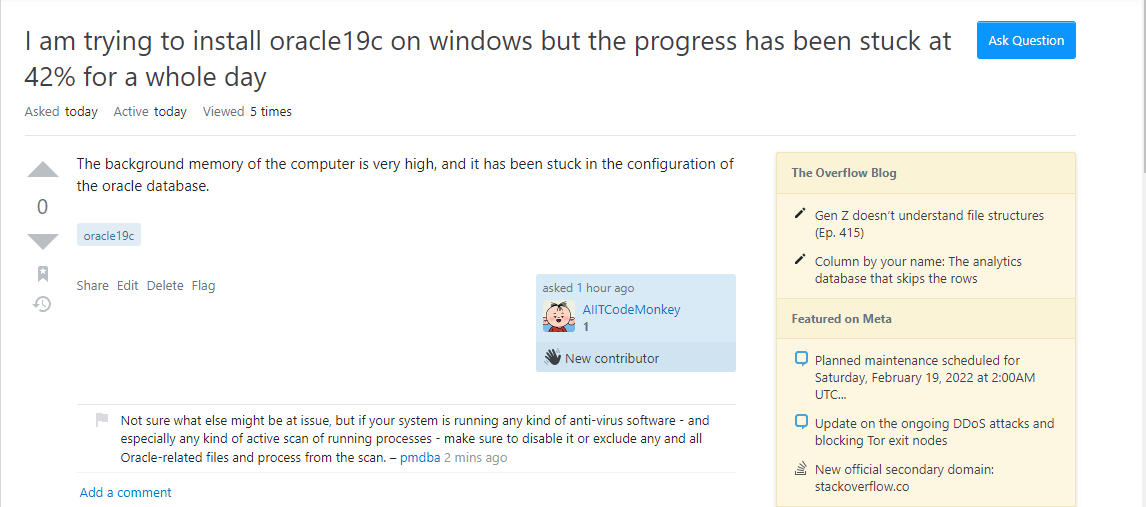The width and height of the screenshot is (1146, 507).
Task: Open the post activity history
Action: [x=42, y=303]
